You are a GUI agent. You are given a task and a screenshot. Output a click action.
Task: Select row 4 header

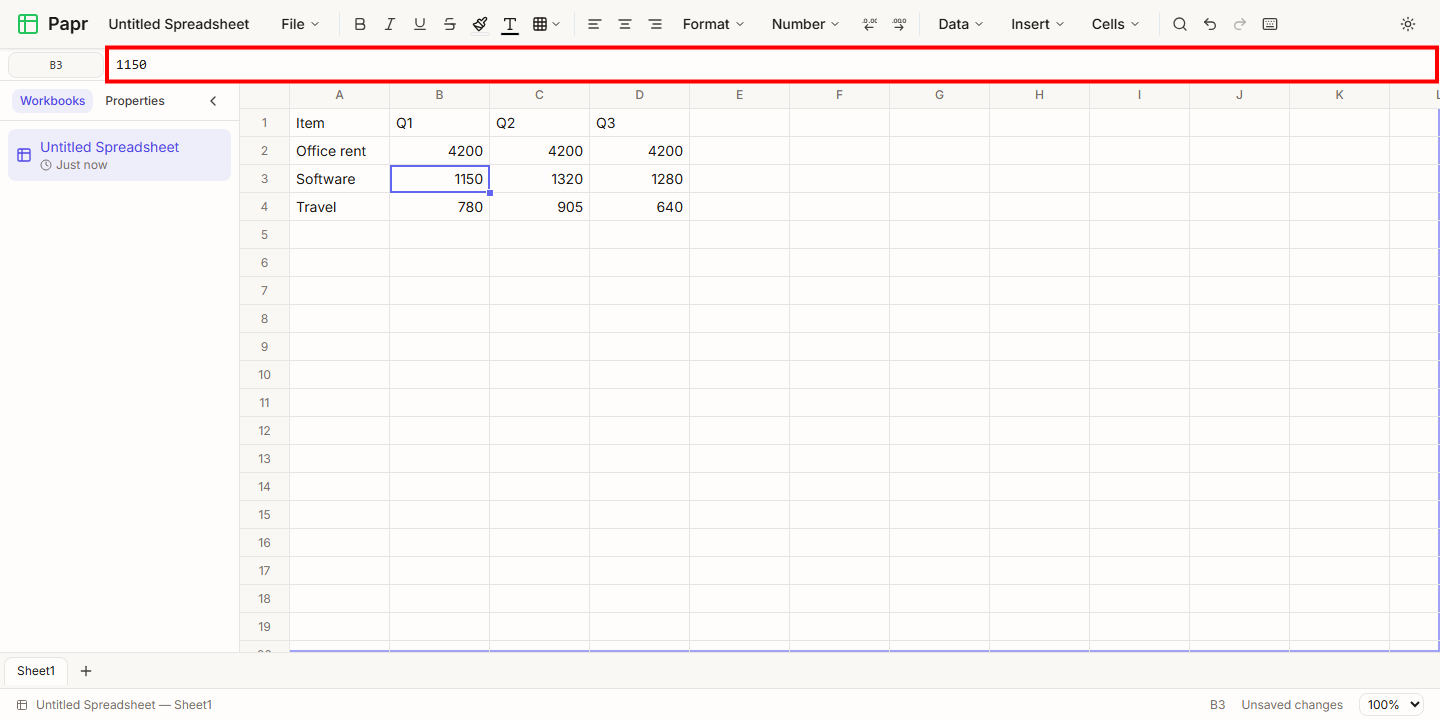265,207
